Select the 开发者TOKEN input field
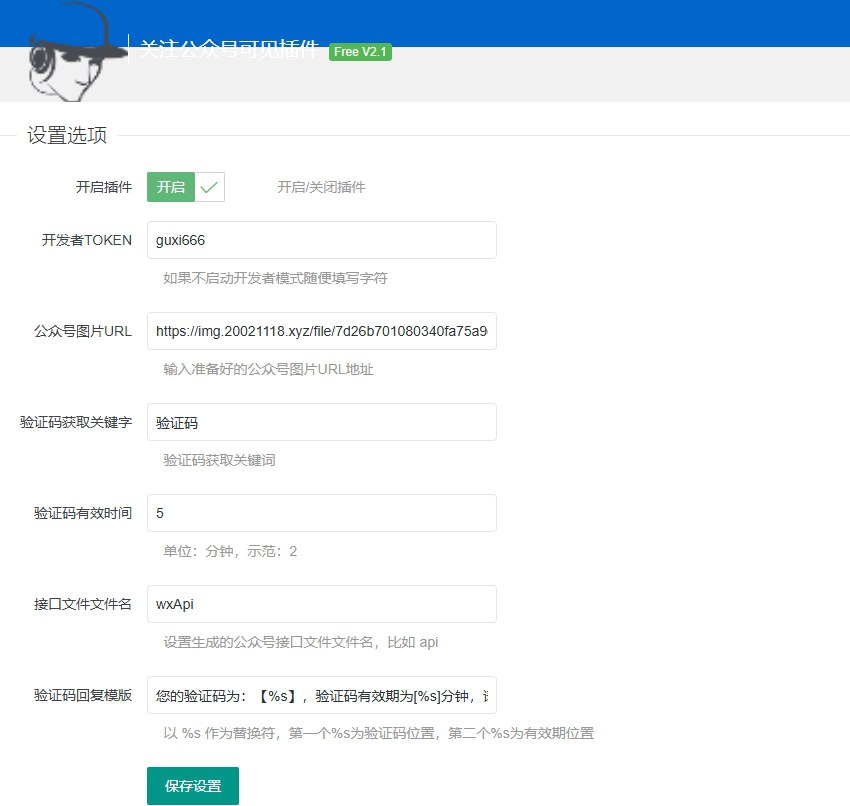 320,240
